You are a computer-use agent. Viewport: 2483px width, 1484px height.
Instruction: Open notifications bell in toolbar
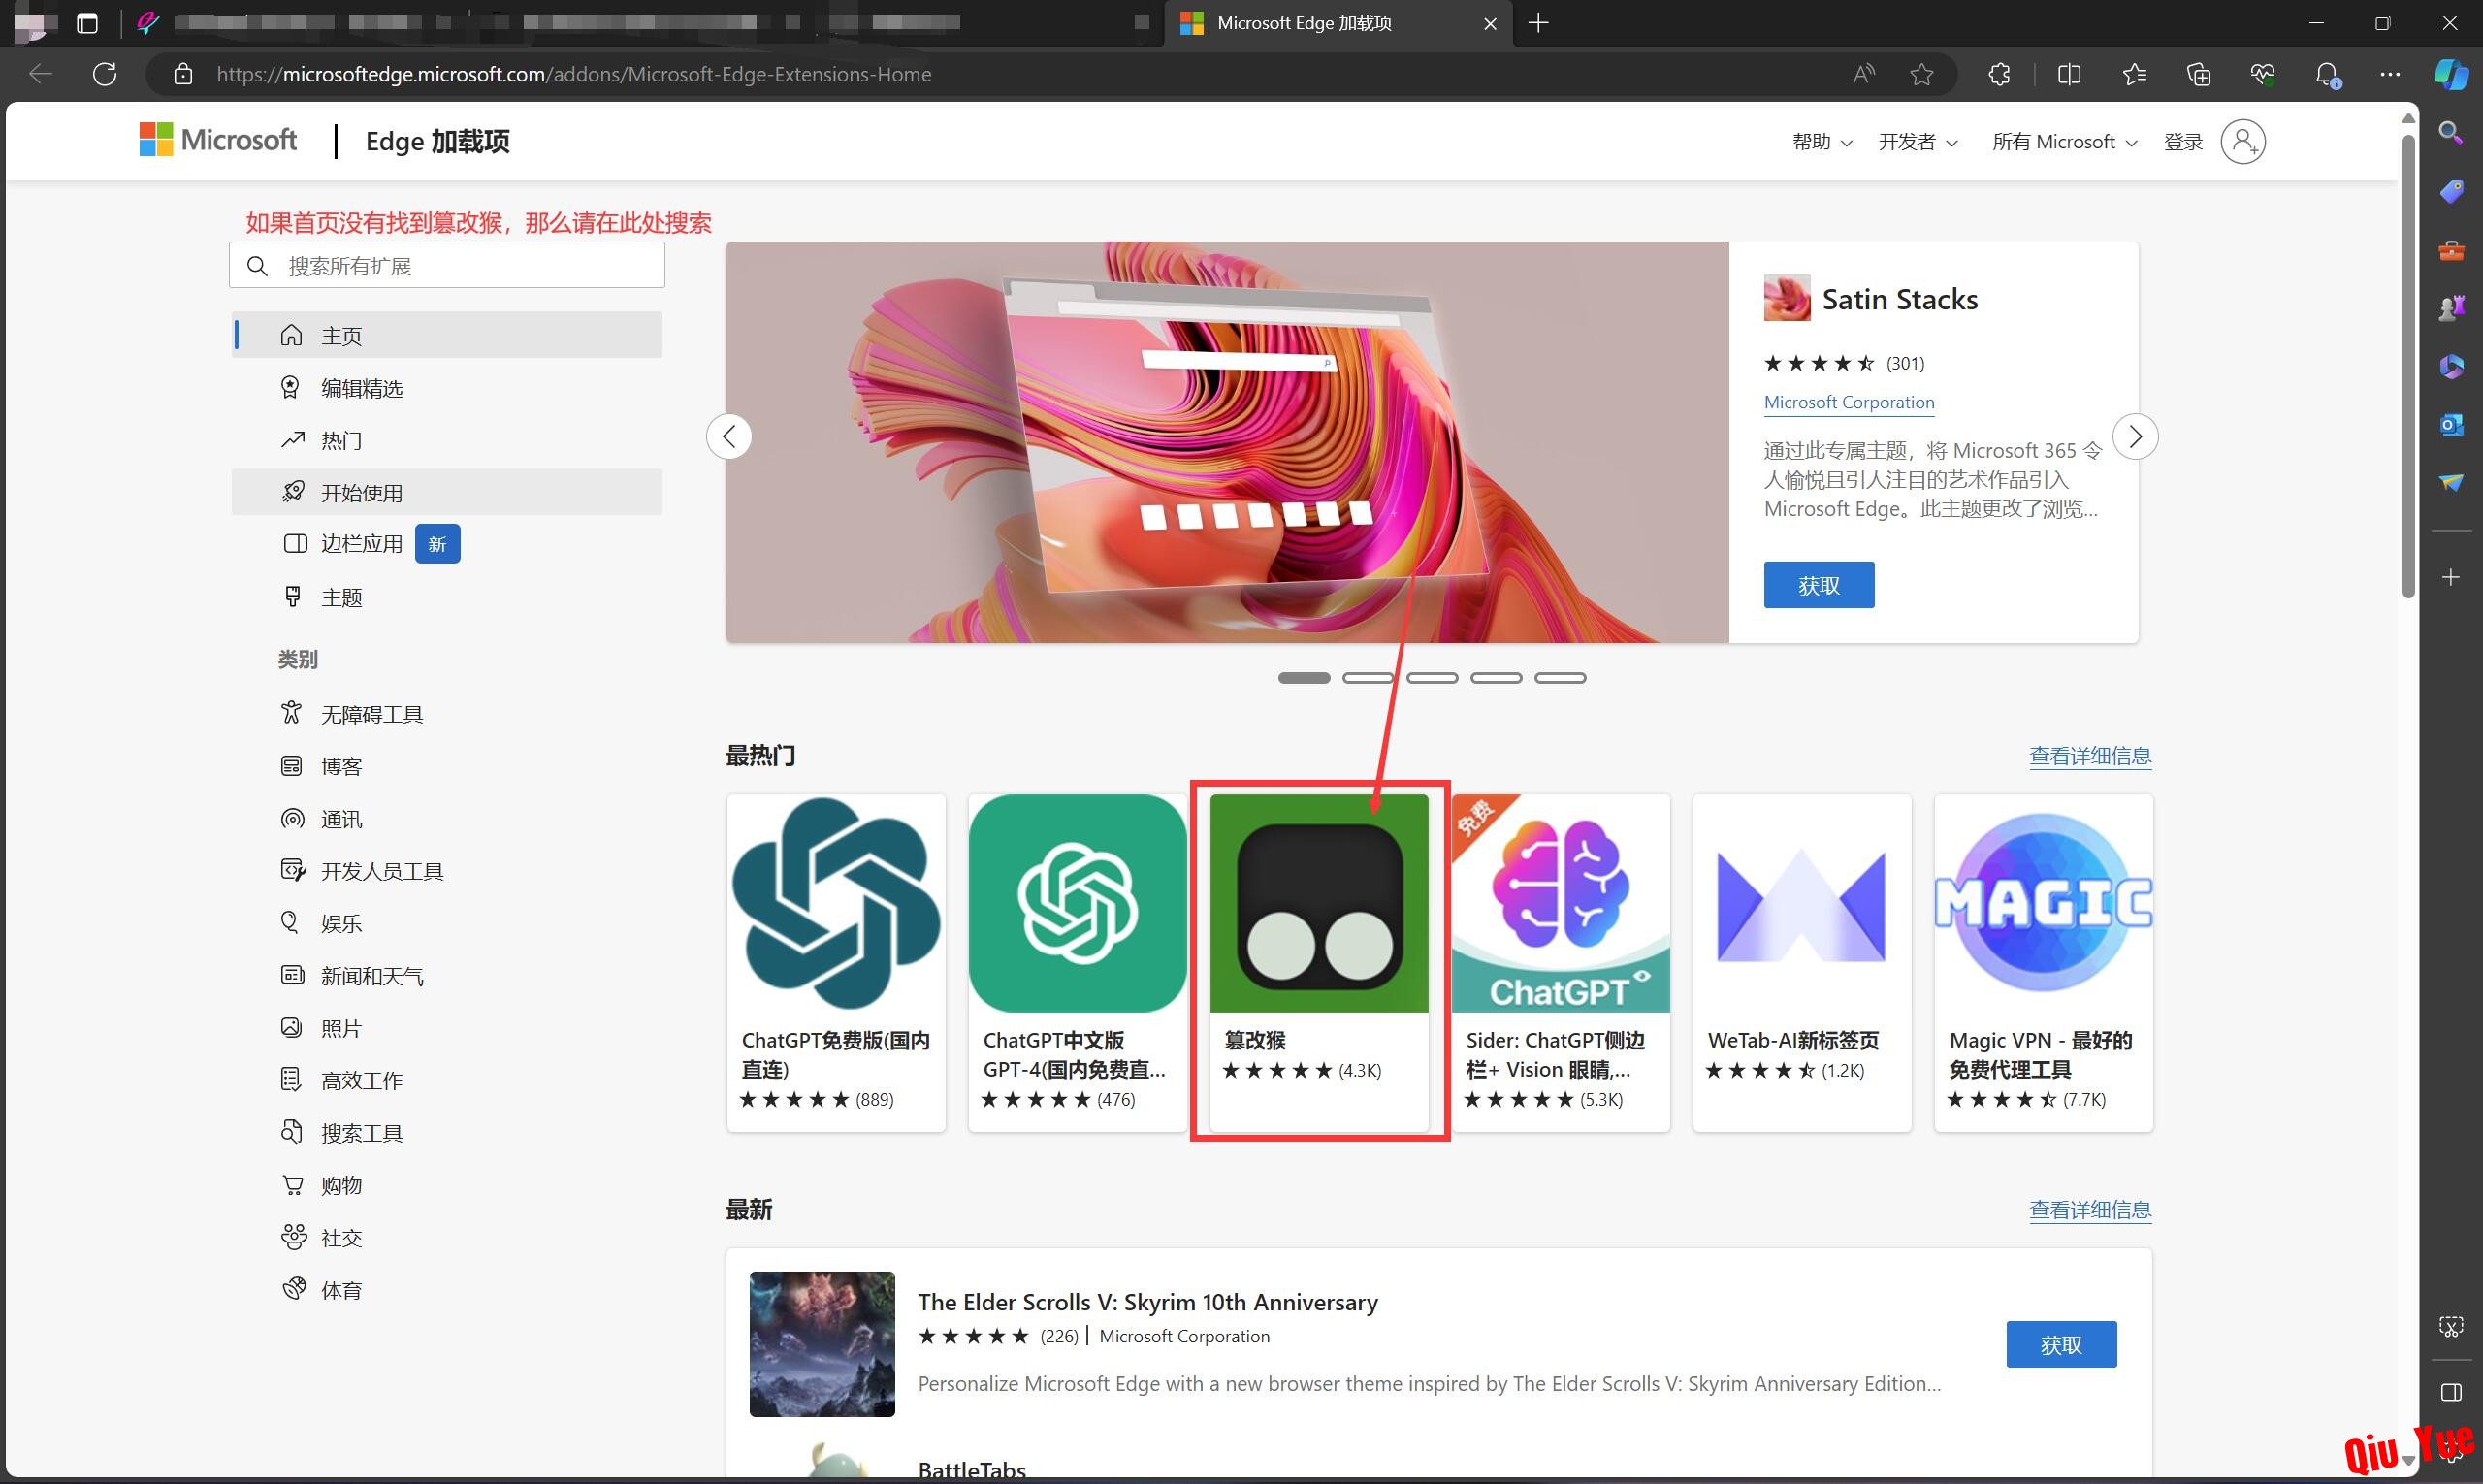pyautogui.click(x=2327, y=75)
